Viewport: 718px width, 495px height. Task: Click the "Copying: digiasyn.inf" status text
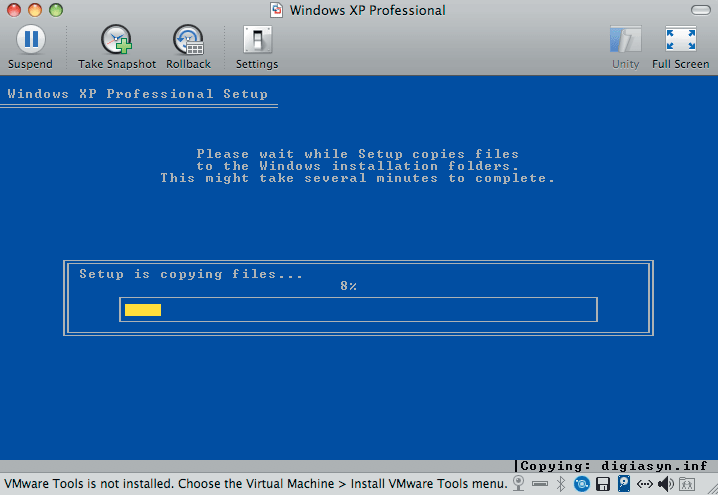[x=614, y=466]
